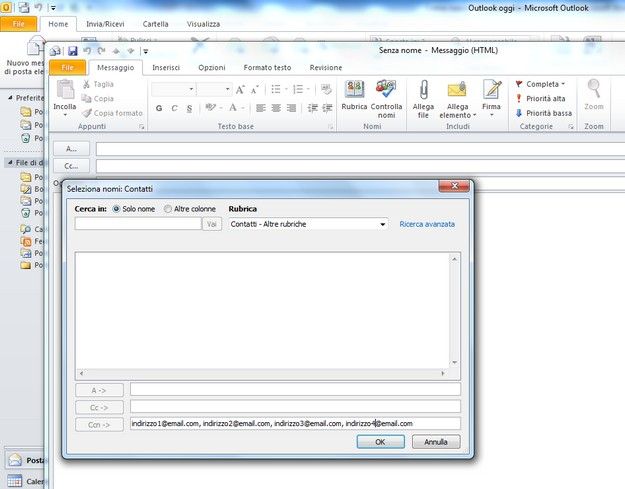Open the Formato testo tab
The image size is (625, 489).
pos(267,67)
